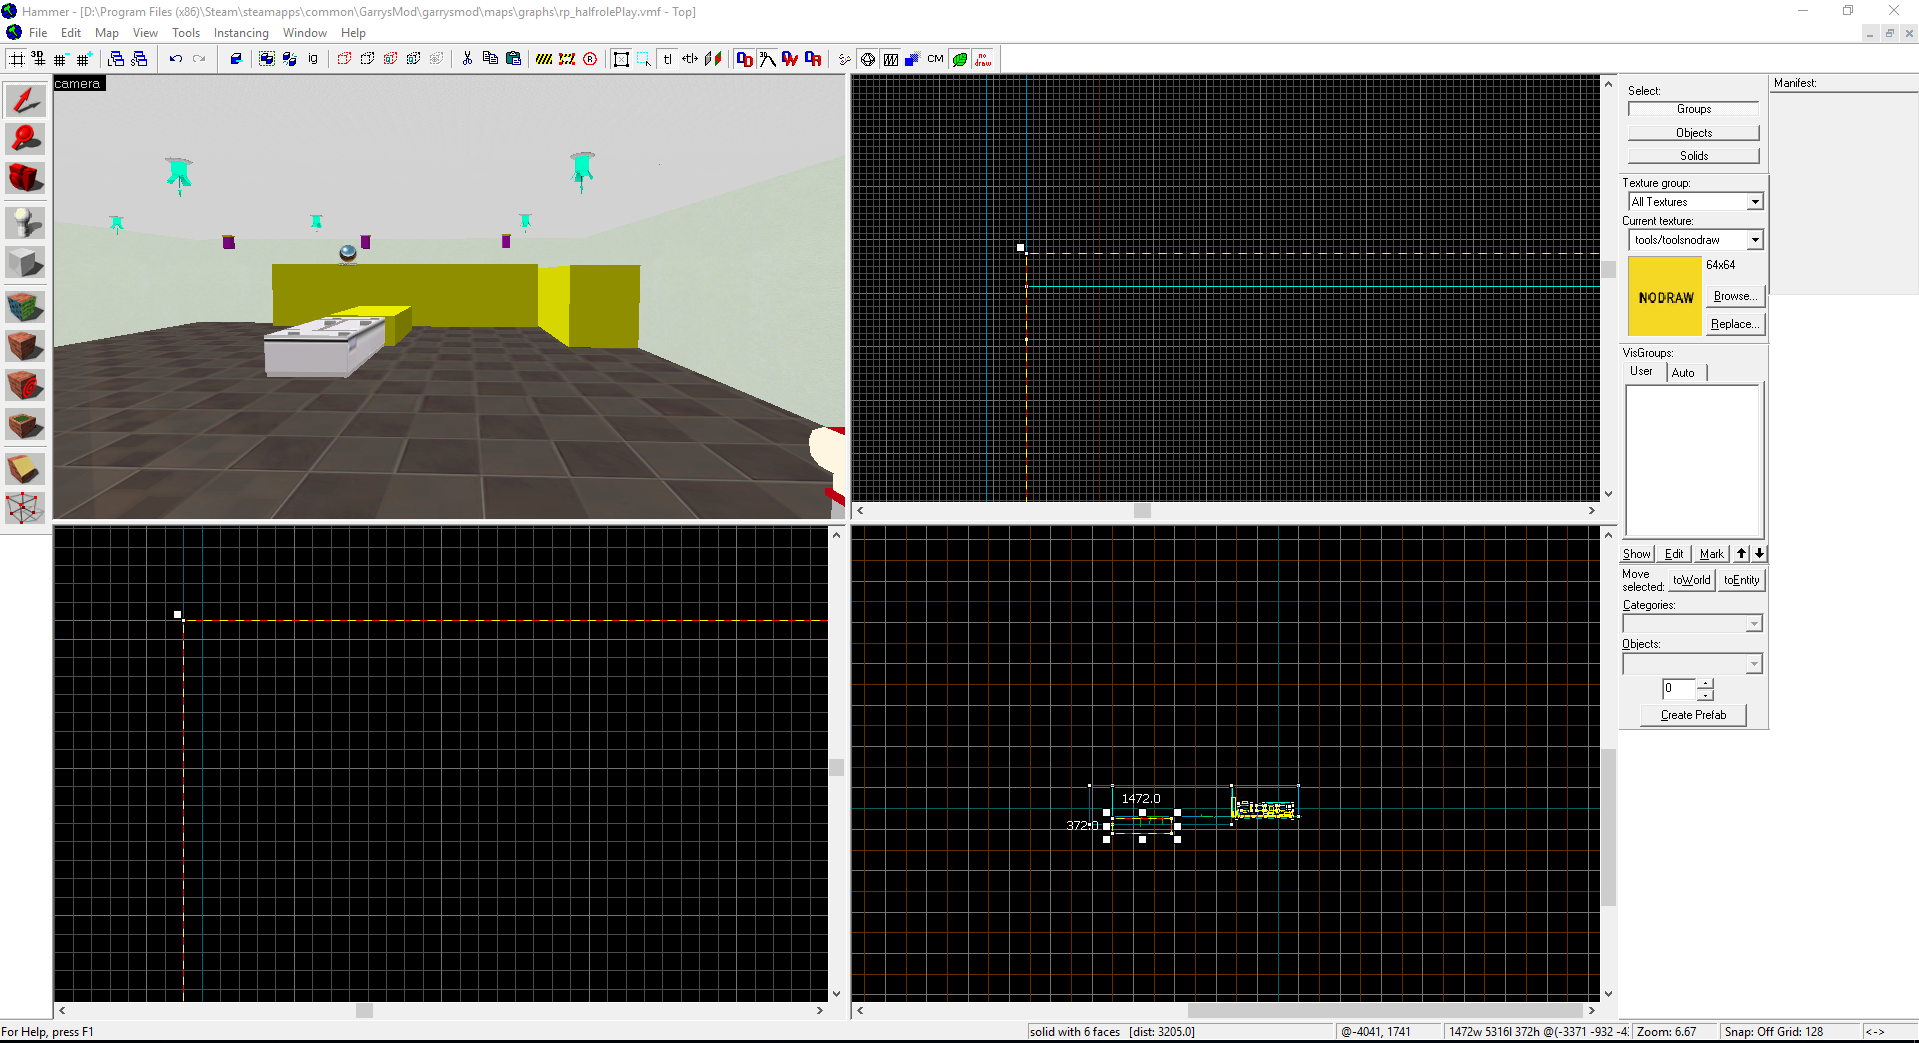Click the Browse... texture button
The height and width of the screenshot is (1043, 1919).
point(1735,296)
